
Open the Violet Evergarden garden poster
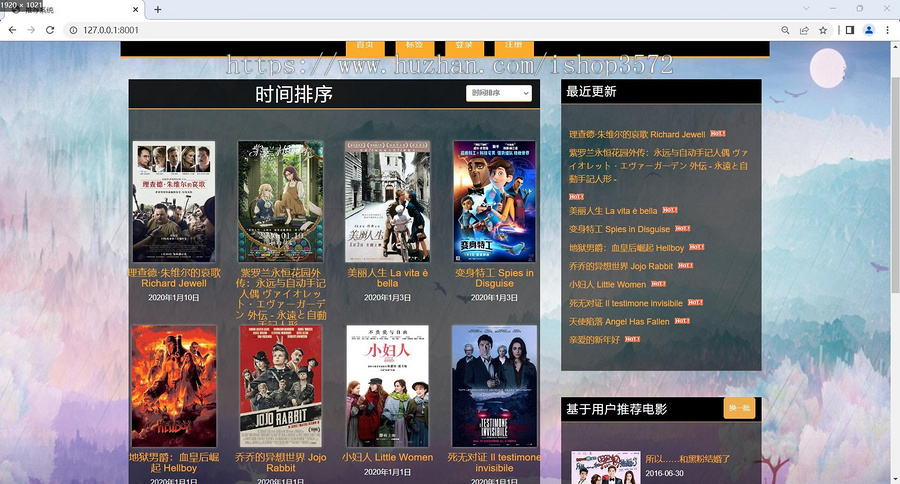281,202
